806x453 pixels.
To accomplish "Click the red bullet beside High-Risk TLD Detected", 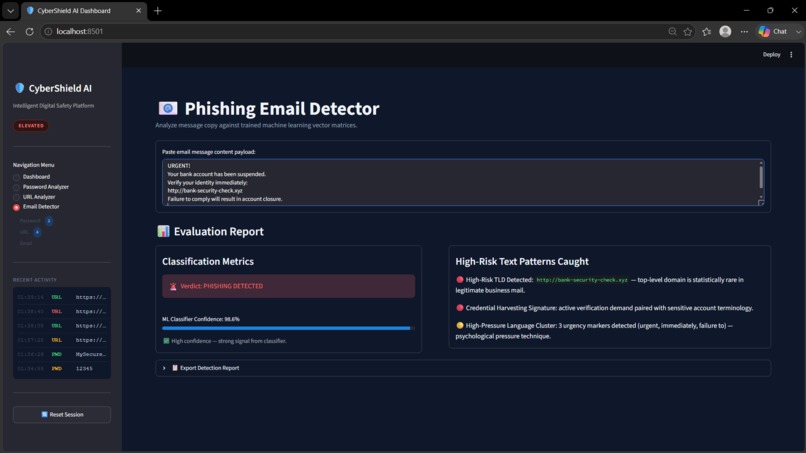I will coord(460,280).
